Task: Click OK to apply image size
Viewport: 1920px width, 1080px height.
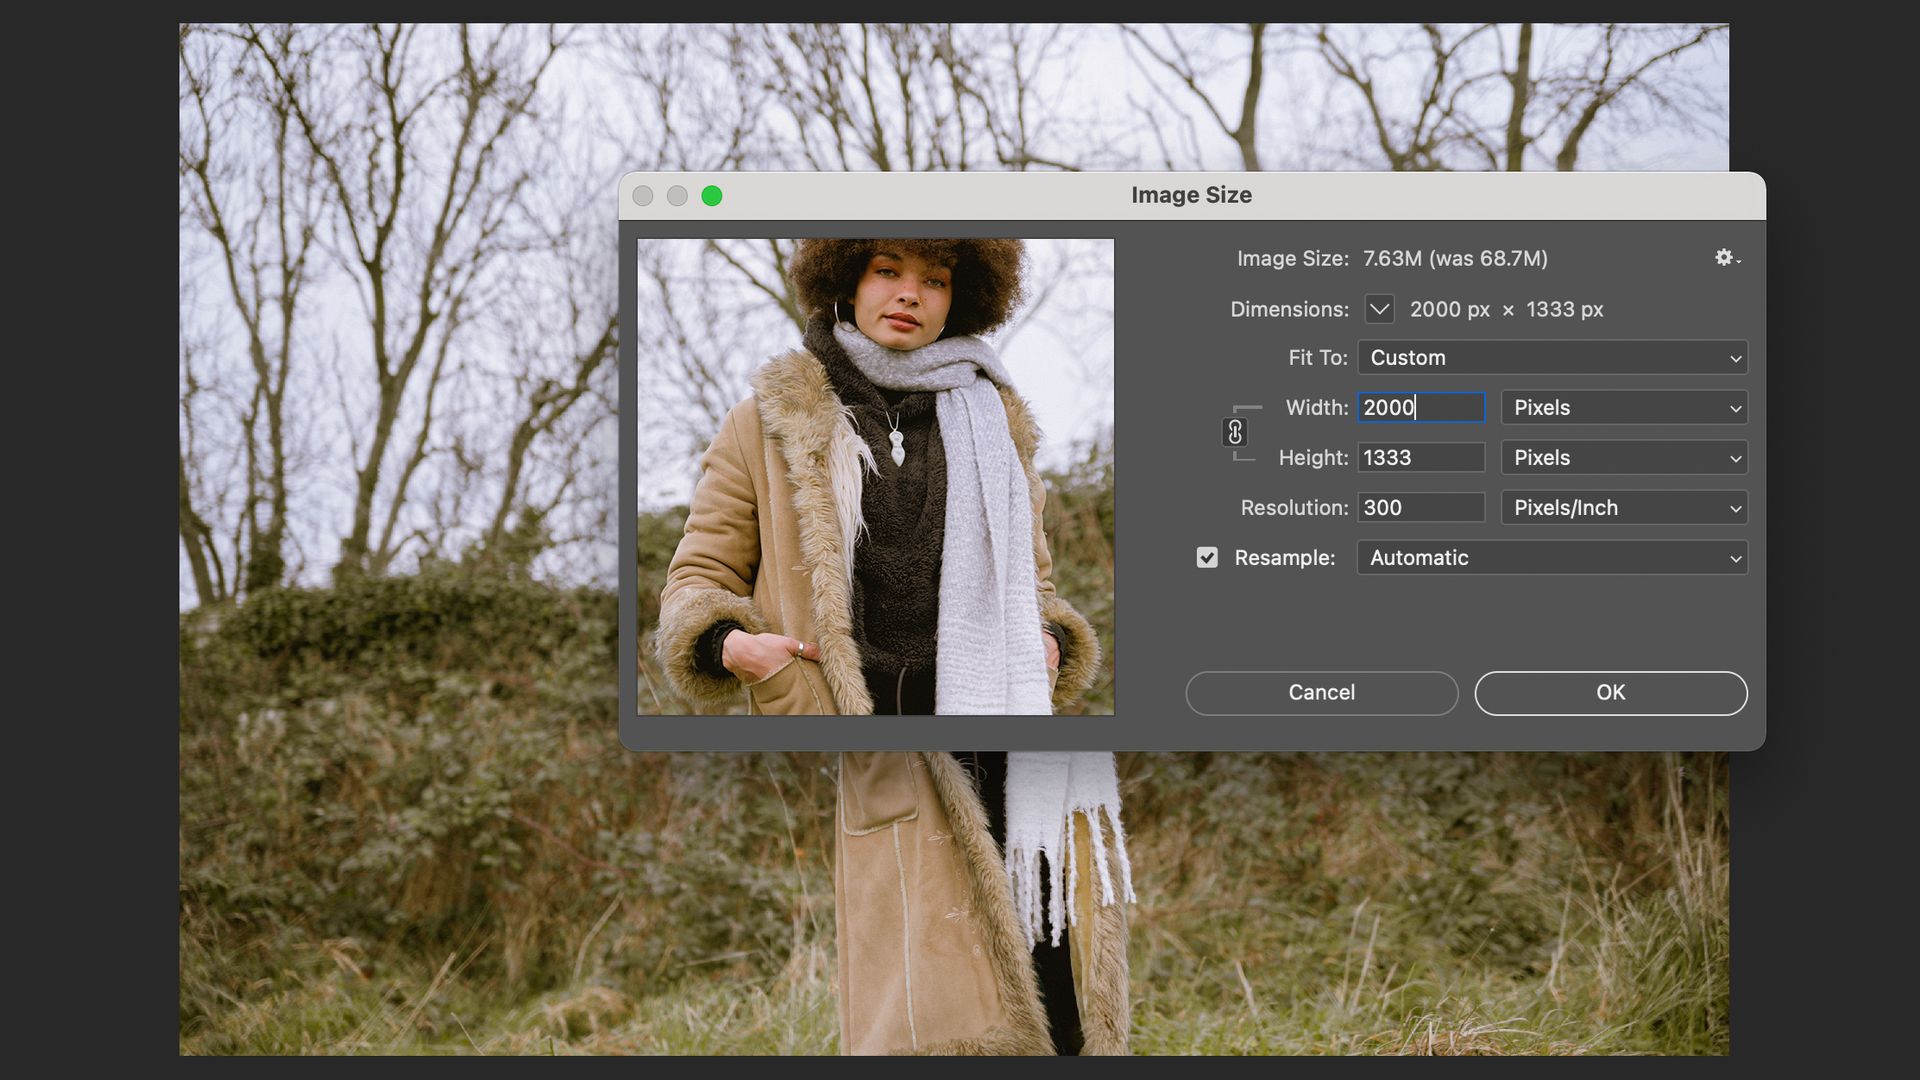Action: click(1609, 692)
